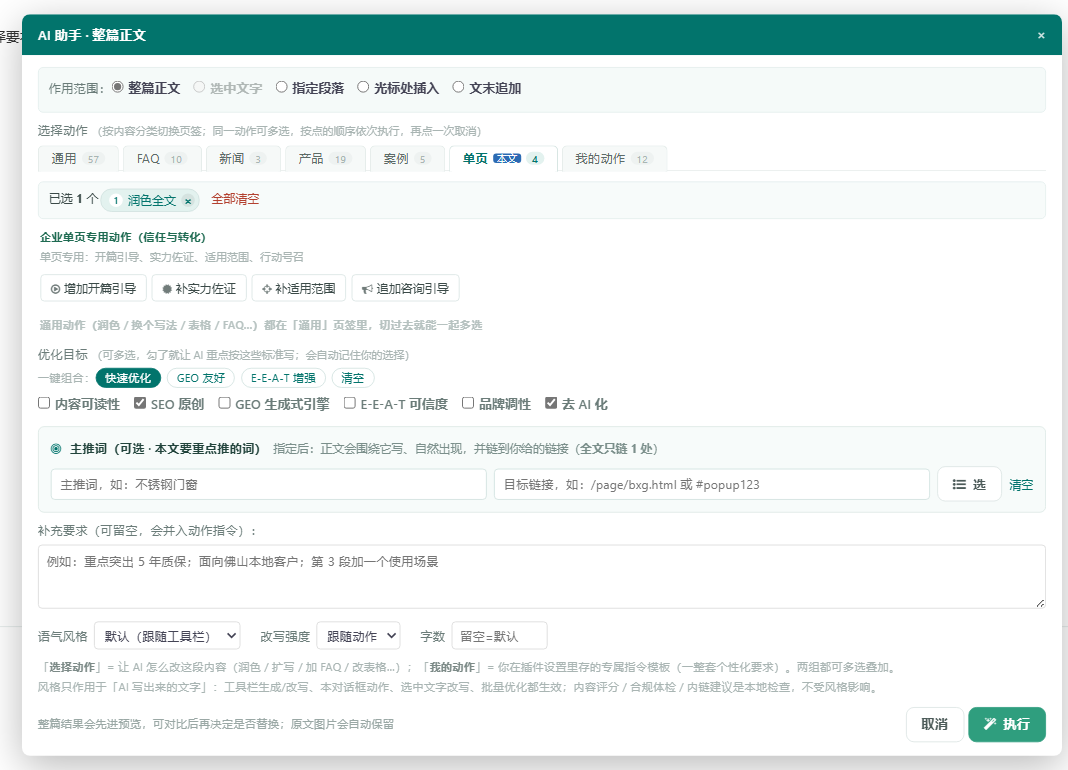Click the 执行 button
Image resolution: width=1068 pixels, height=770 pixels.
[1007, 724]
